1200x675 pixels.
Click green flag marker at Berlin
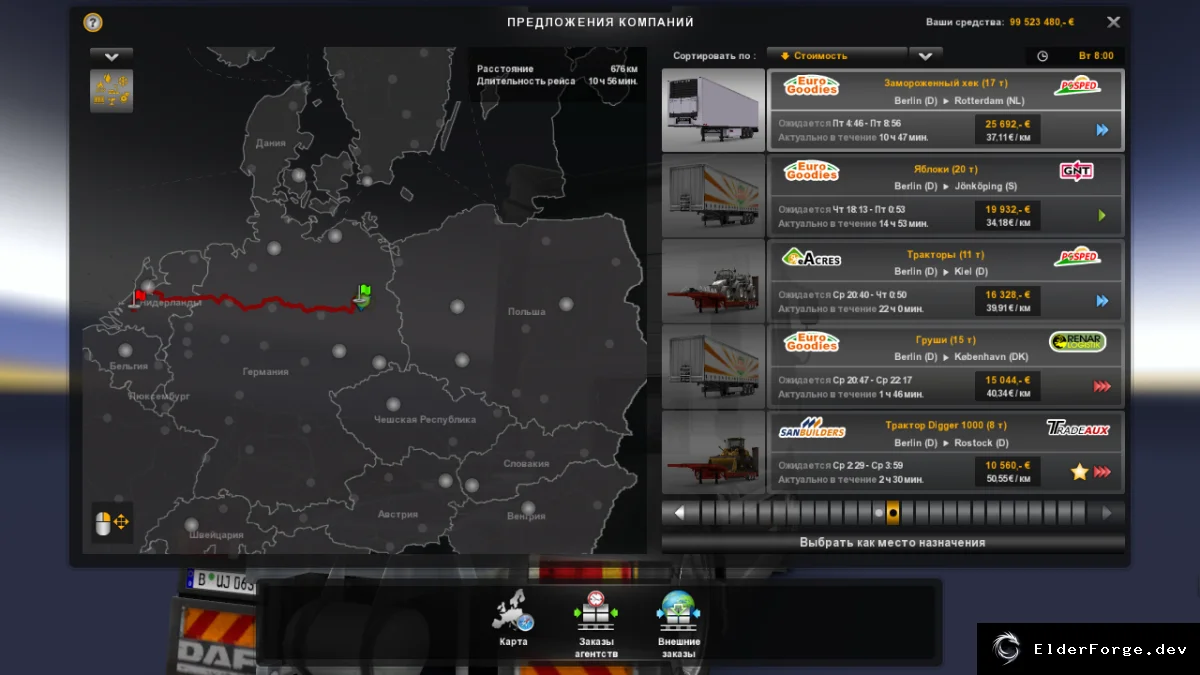364,295
